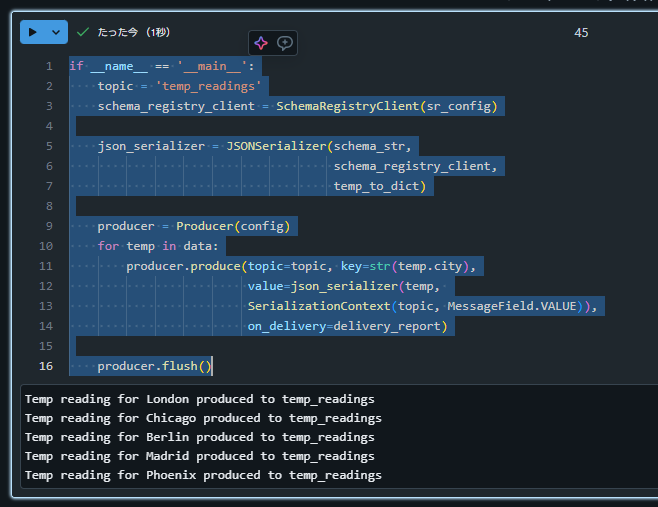The image size is (658, 507).
Task: Click SchemaRegistryClient in line 3
Action: [347, 106]
